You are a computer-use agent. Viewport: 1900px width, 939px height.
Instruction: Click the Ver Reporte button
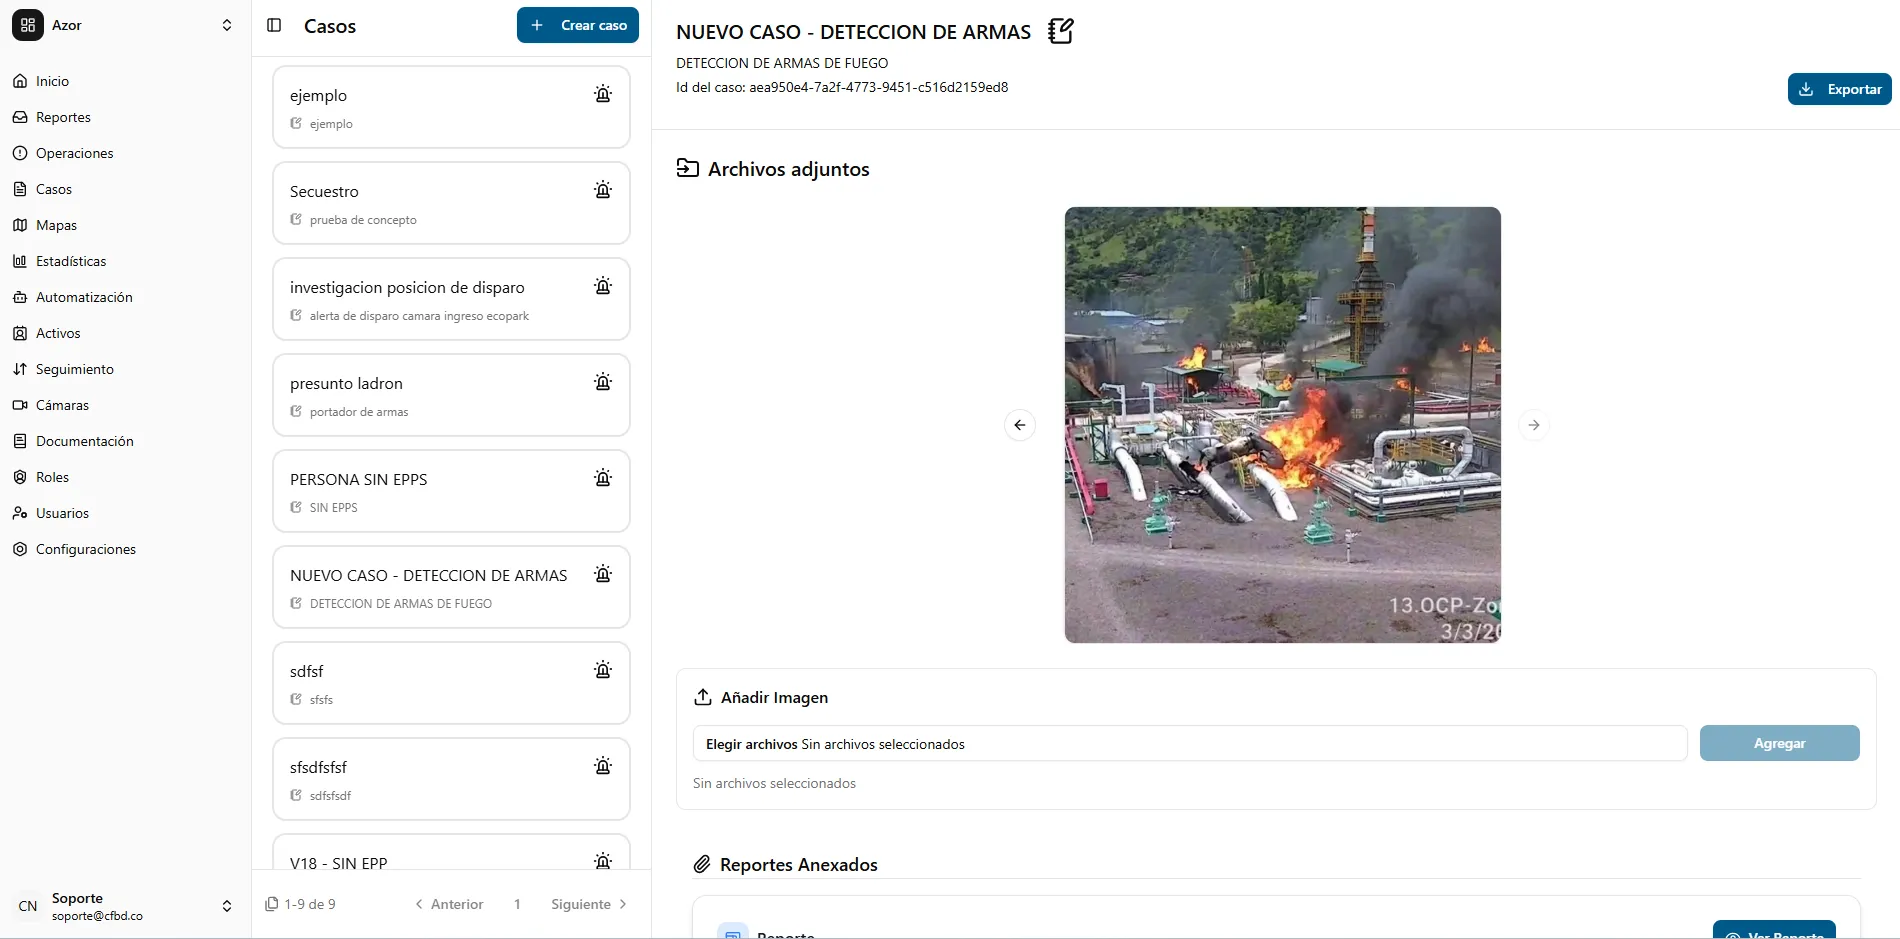tap(1774, 931)
